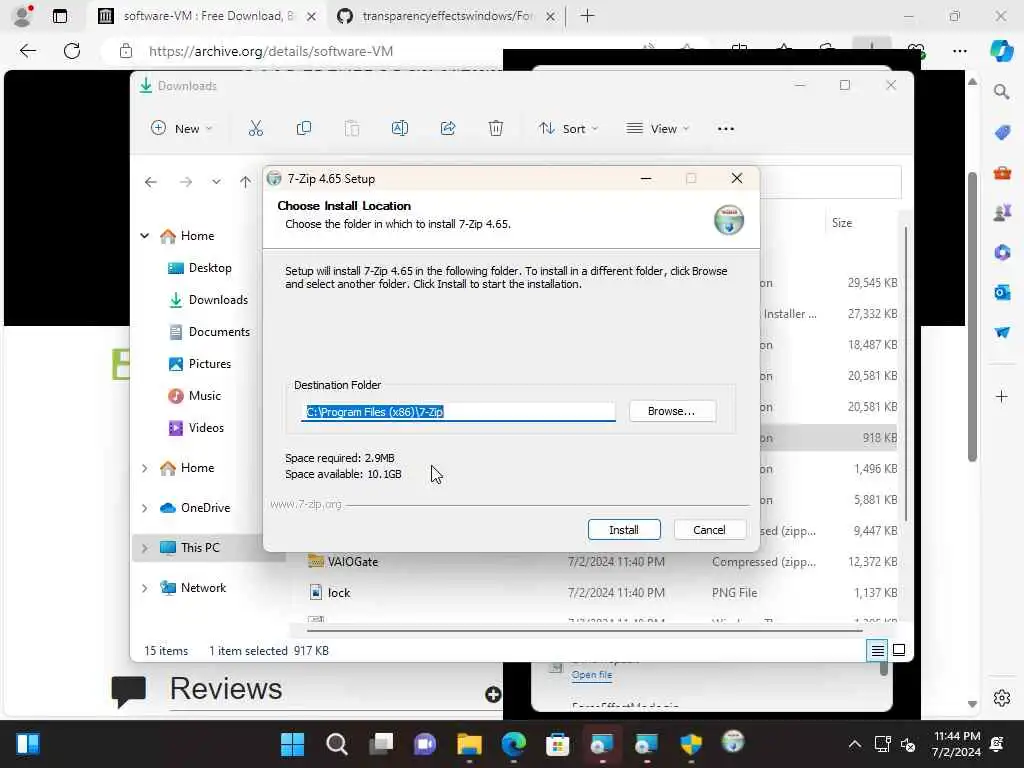Click the Delete trash icon in Downloads toolbar

tap(496, 129)
